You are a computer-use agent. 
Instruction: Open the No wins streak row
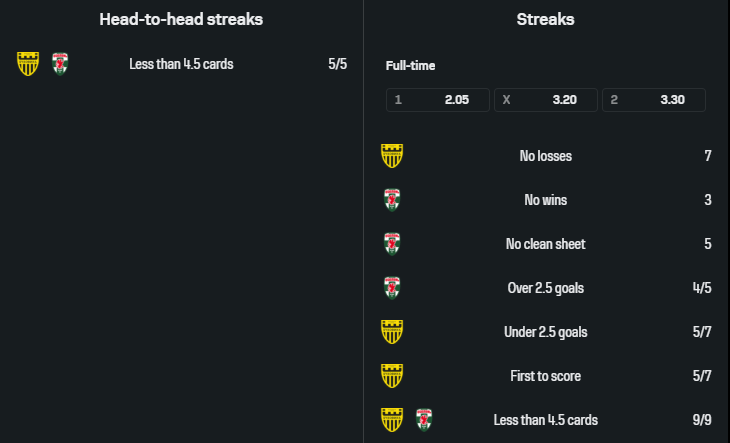(x=546, y=200)
